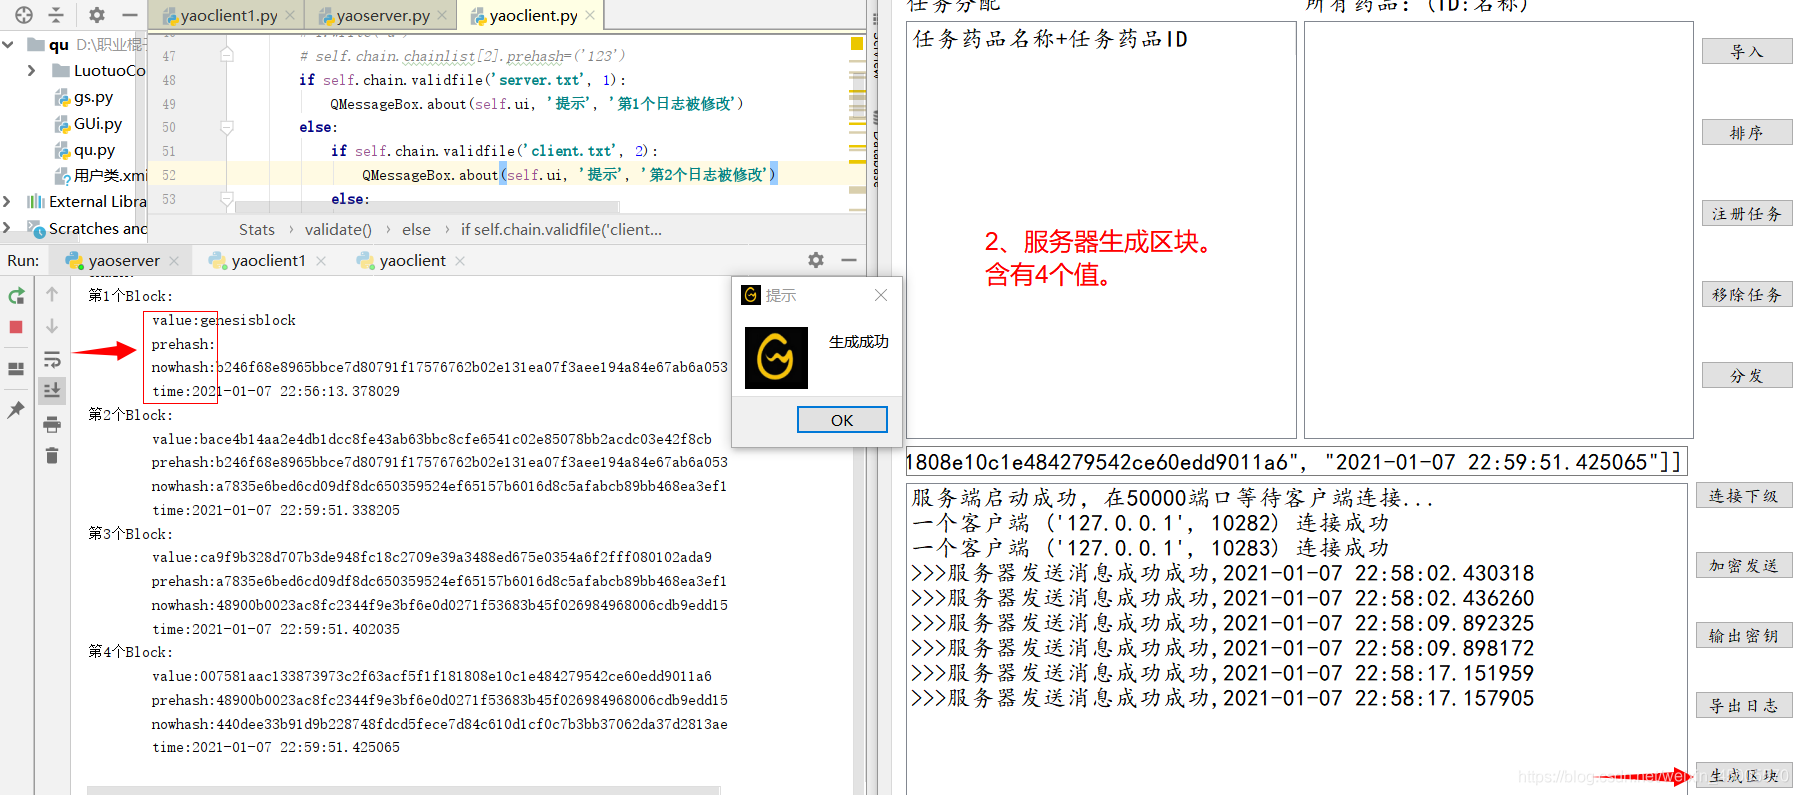Click the 加密发送 button

coord(1744,565)
